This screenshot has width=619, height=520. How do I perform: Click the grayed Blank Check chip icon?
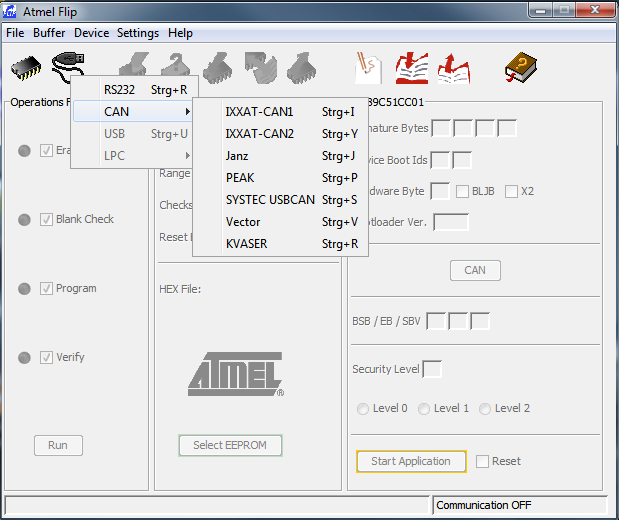pos(175,64)
